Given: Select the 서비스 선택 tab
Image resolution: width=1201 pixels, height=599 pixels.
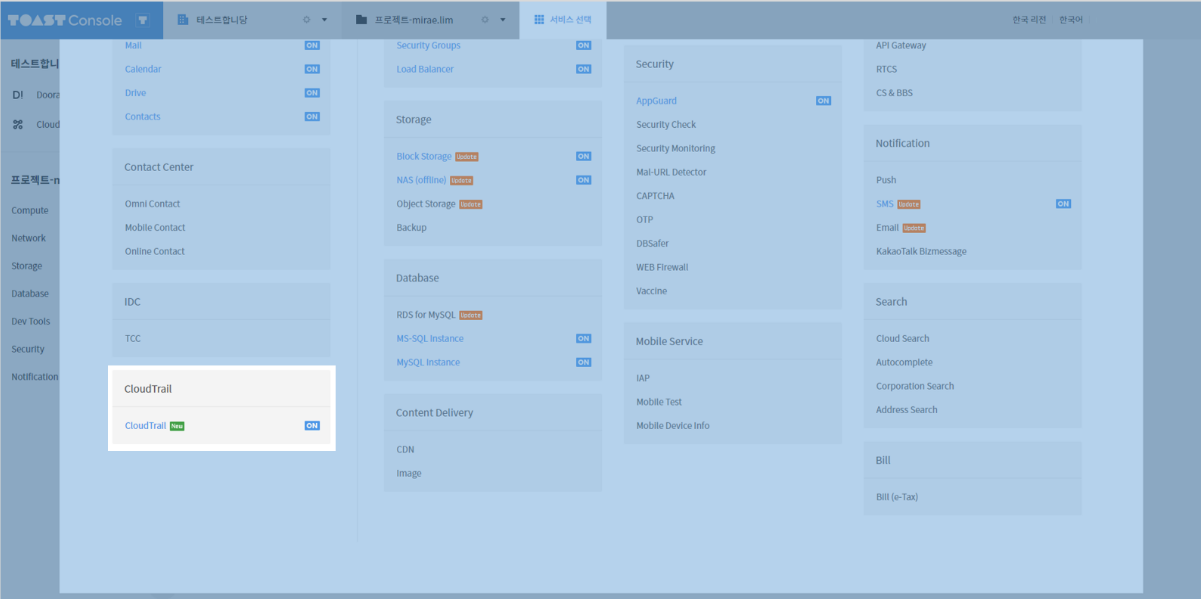Looking at the screenshot, I should [562, 19].
